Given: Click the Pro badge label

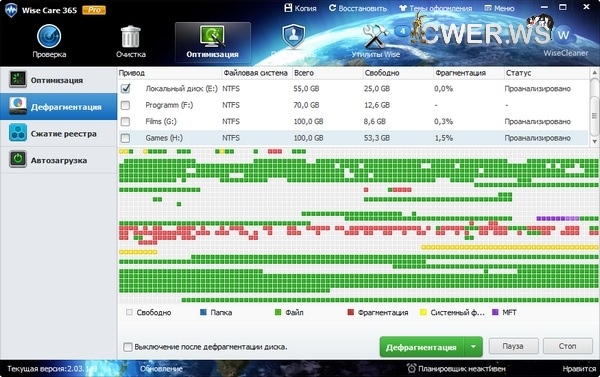Looking at the screenshot, I should (x=94, y=10).
